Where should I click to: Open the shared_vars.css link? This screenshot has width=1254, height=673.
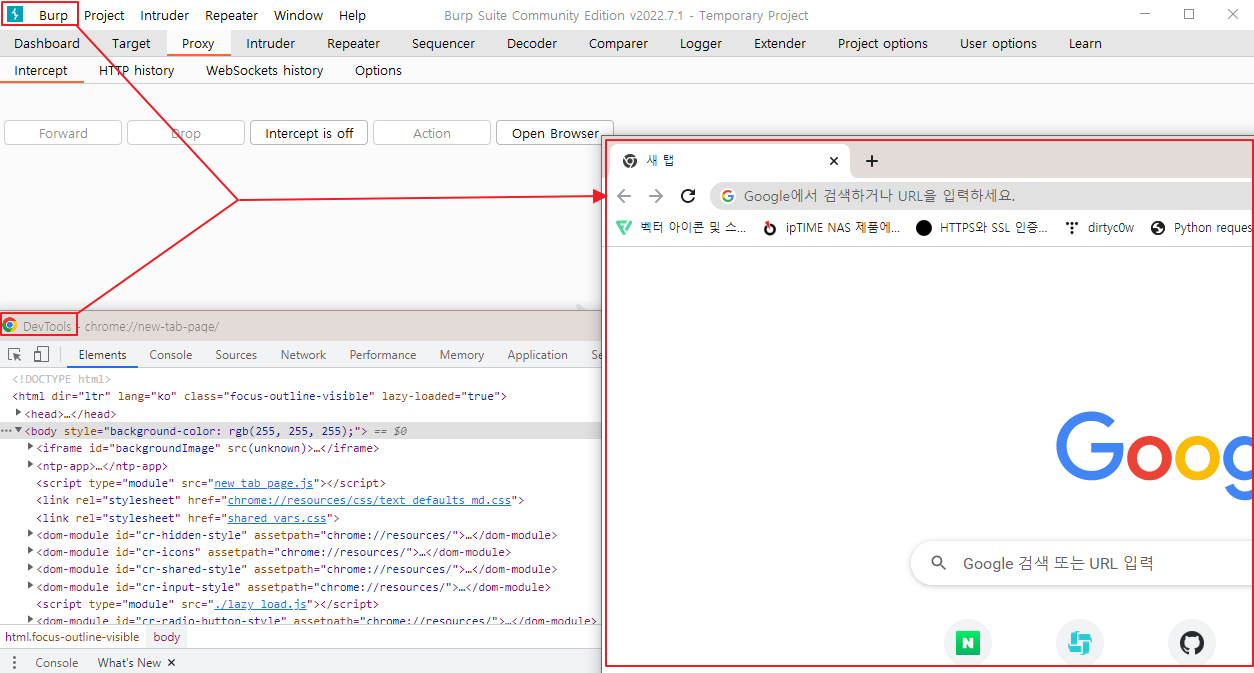277,518
